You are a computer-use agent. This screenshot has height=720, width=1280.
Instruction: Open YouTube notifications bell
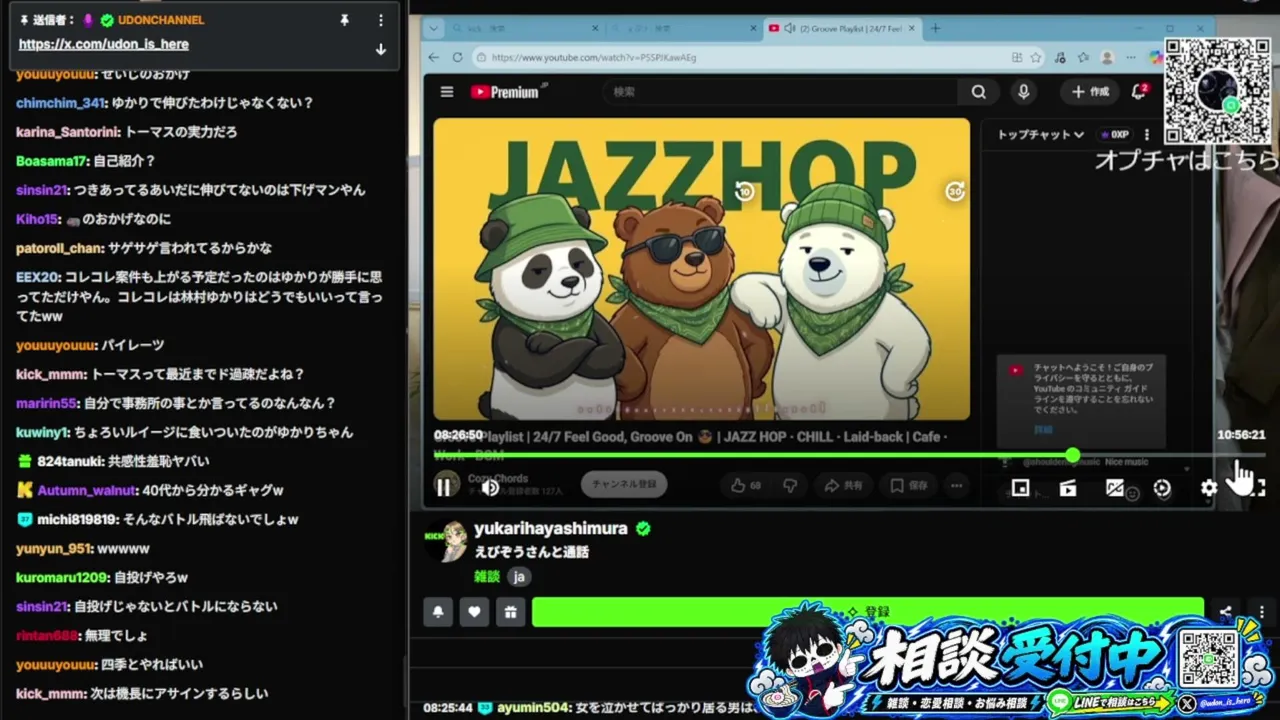(x=1138, y=92)
